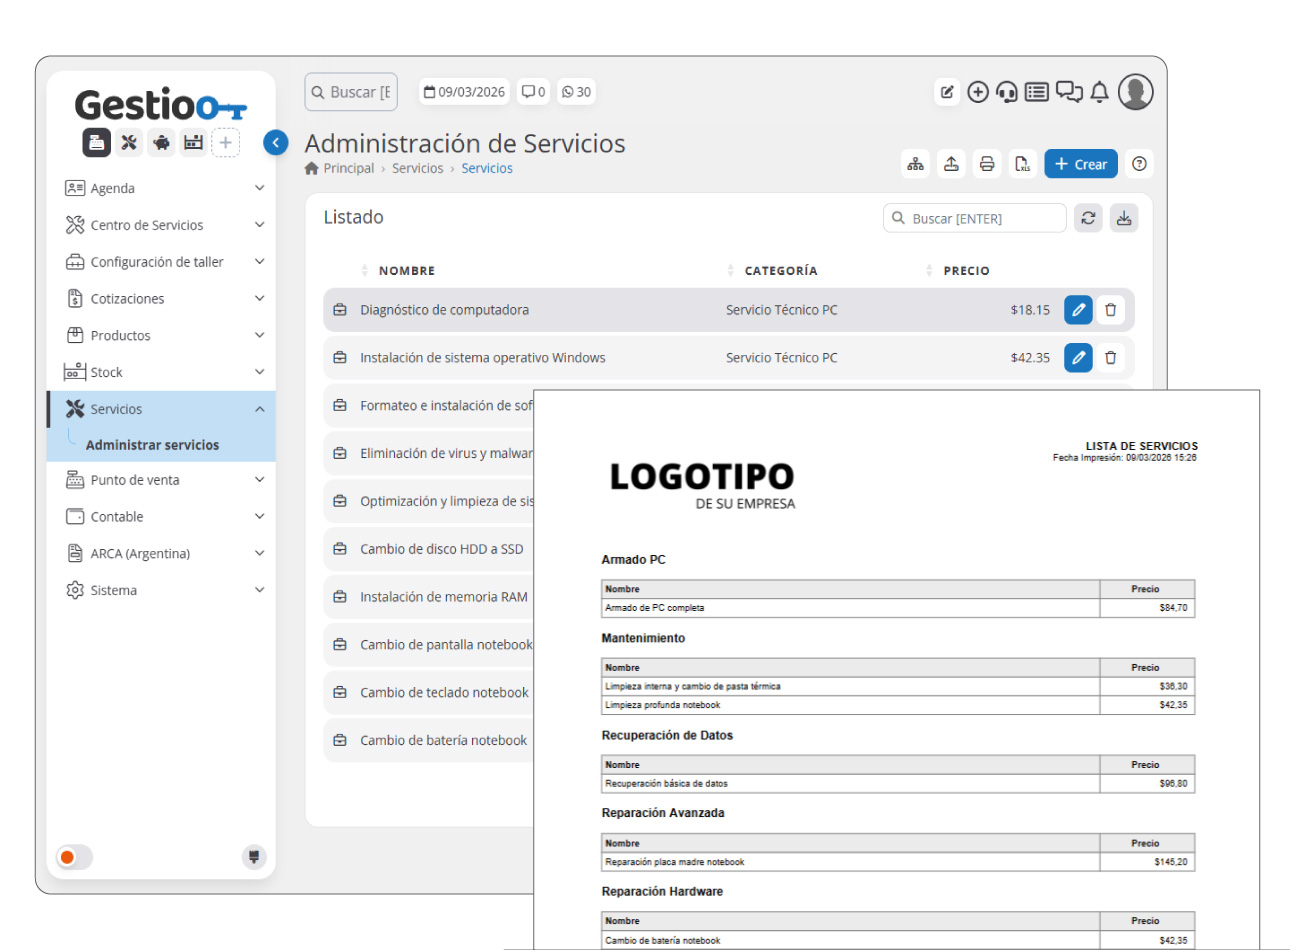Viewport: 1300px width, 950px height.
Task: Select Instalación de memoria RAM row
Action: [429, 597]
